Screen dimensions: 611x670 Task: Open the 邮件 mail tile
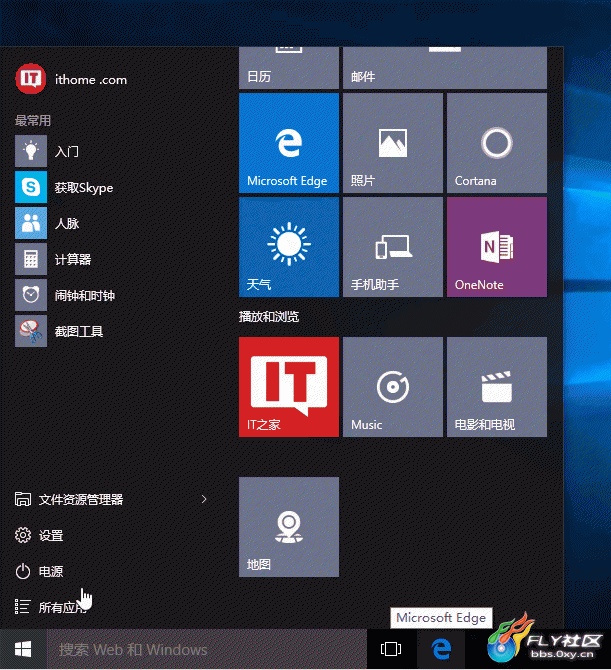[x=445, y=68]
